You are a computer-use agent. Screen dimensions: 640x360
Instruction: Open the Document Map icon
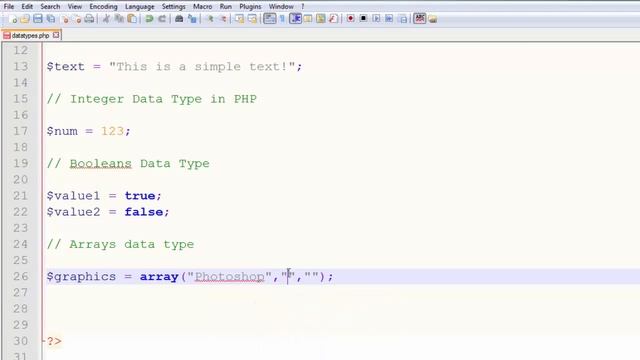pos(321,19)
